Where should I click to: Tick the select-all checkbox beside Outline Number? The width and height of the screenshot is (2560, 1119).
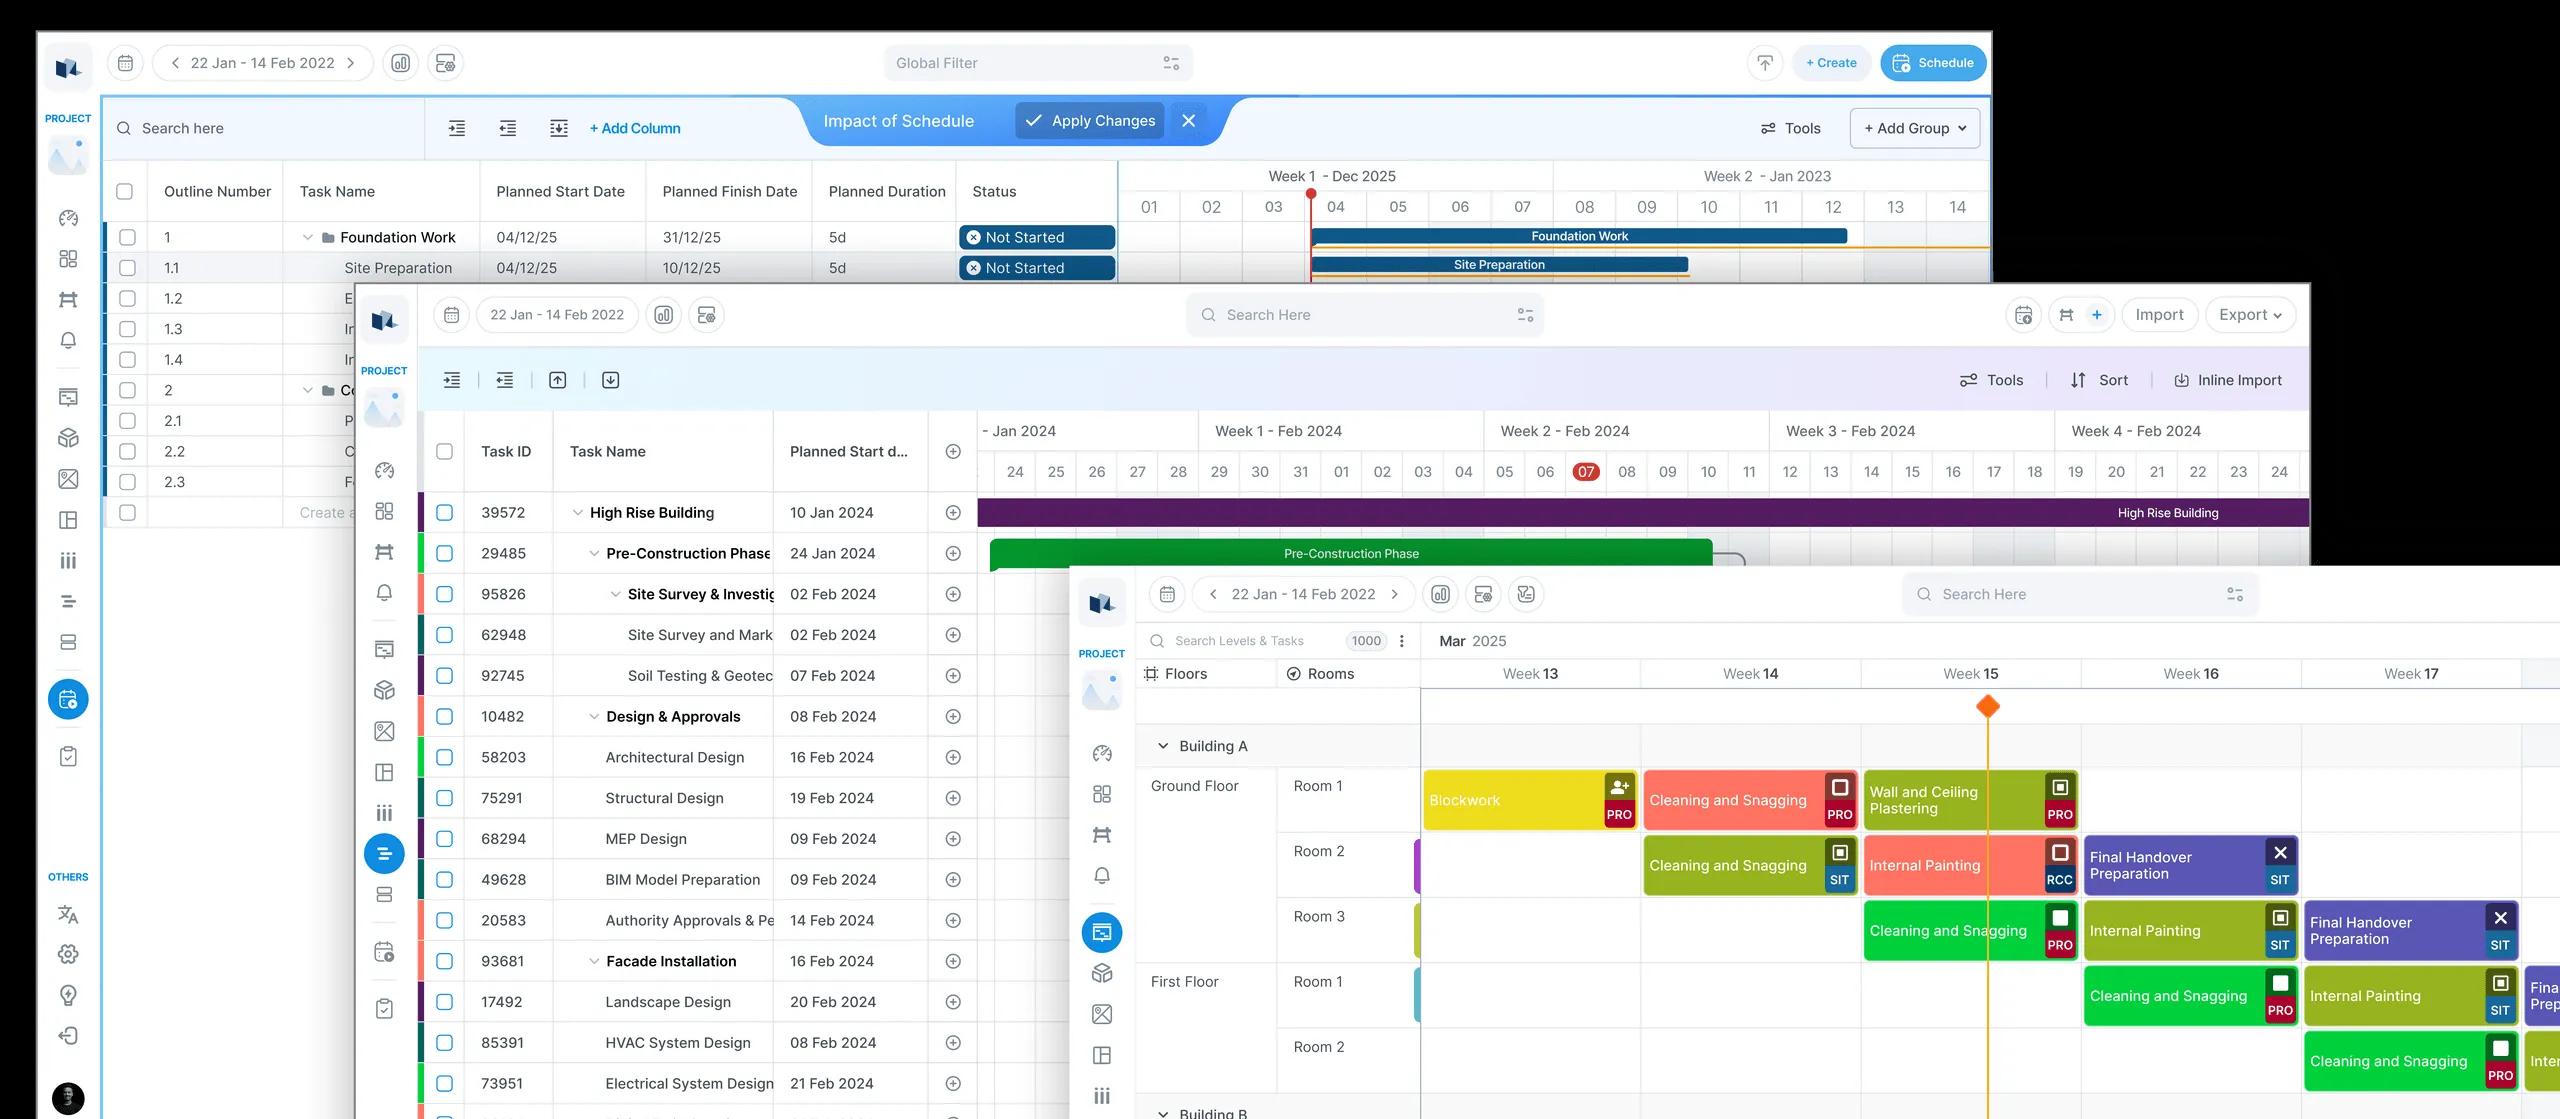click(125, 191)
